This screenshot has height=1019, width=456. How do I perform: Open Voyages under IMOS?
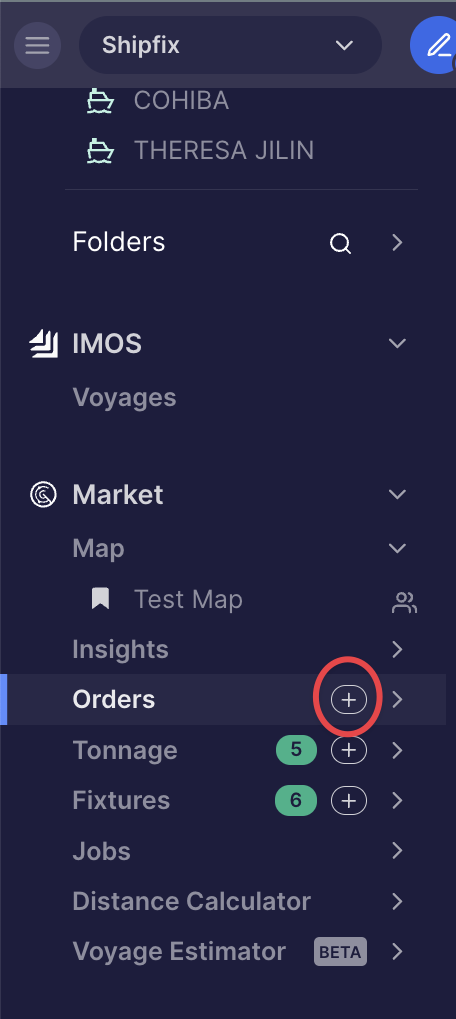pyautogui.click(x=125, y=397)
